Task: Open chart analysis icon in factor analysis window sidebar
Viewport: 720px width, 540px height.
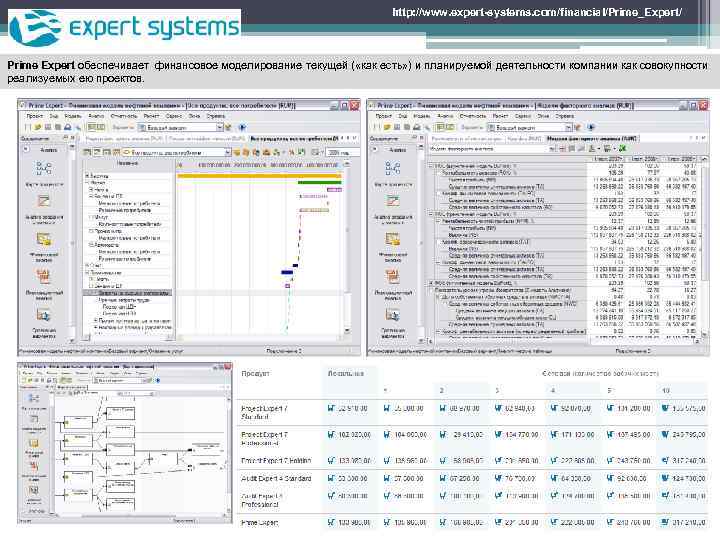Action: [x=393, y=201]
